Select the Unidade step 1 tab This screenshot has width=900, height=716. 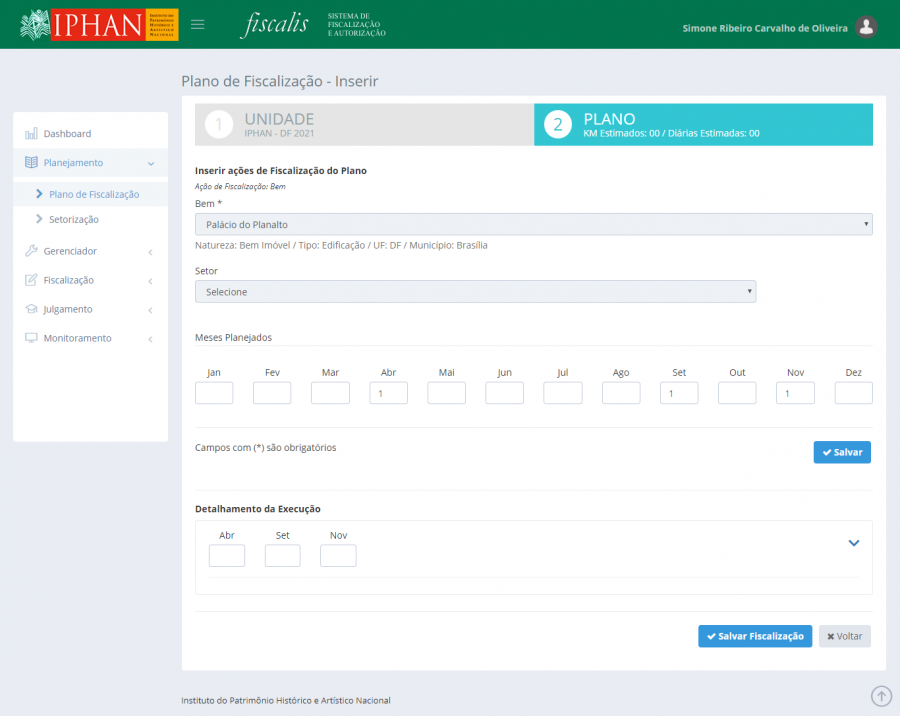click(364, 125)
